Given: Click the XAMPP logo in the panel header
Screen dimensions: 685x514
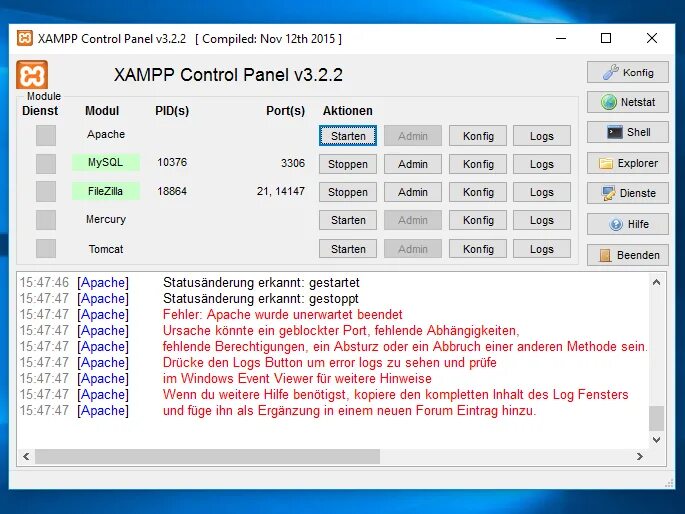Looking at the screenshot, I should (32, 75).
